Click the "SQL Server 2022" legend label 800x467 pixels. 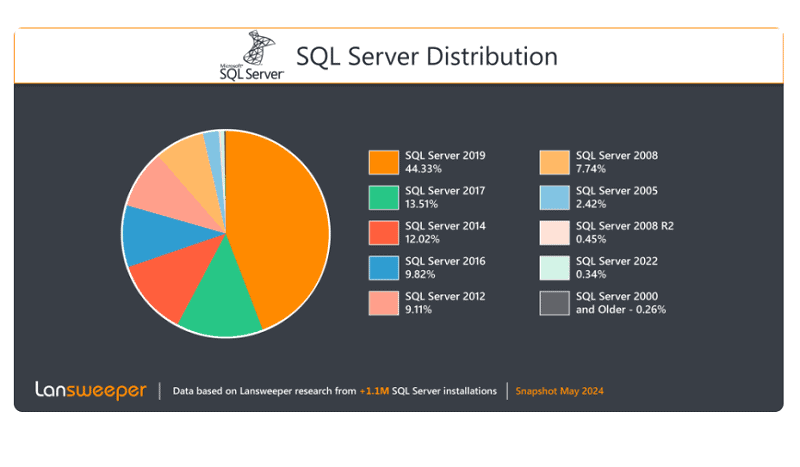pos(617,261)
